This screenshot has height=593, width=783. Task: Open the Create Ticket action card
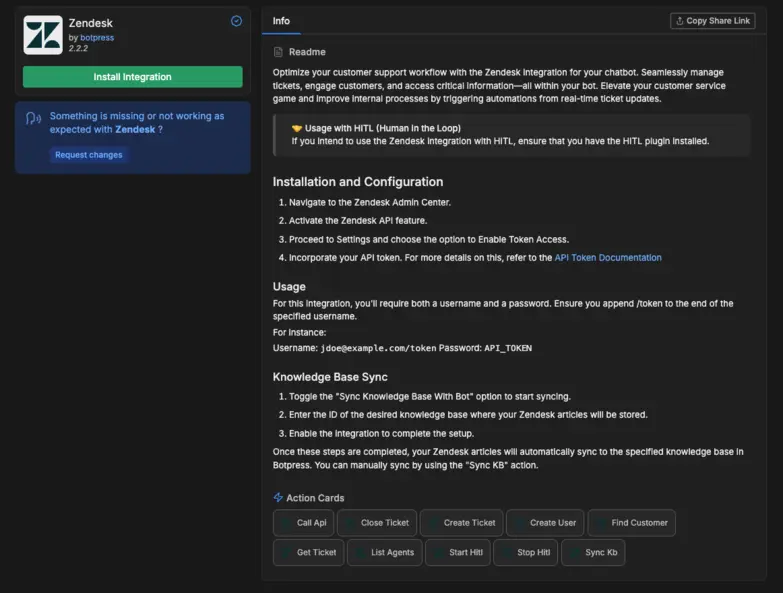(461, 523)
